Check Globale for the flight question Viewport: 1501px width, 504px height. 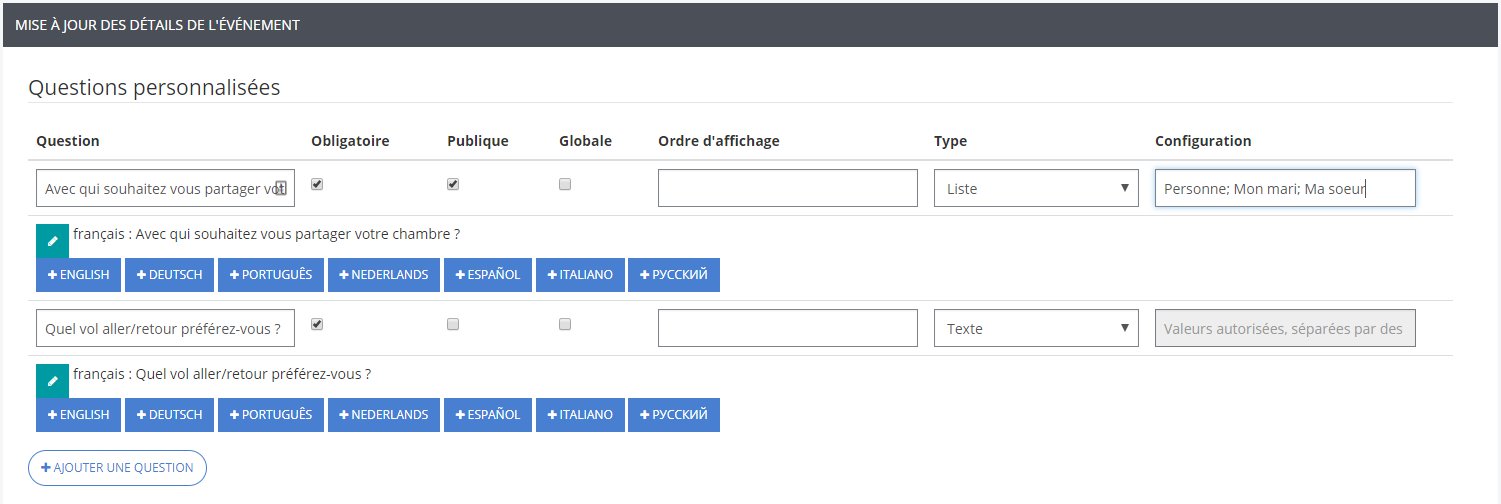point(565,324)
